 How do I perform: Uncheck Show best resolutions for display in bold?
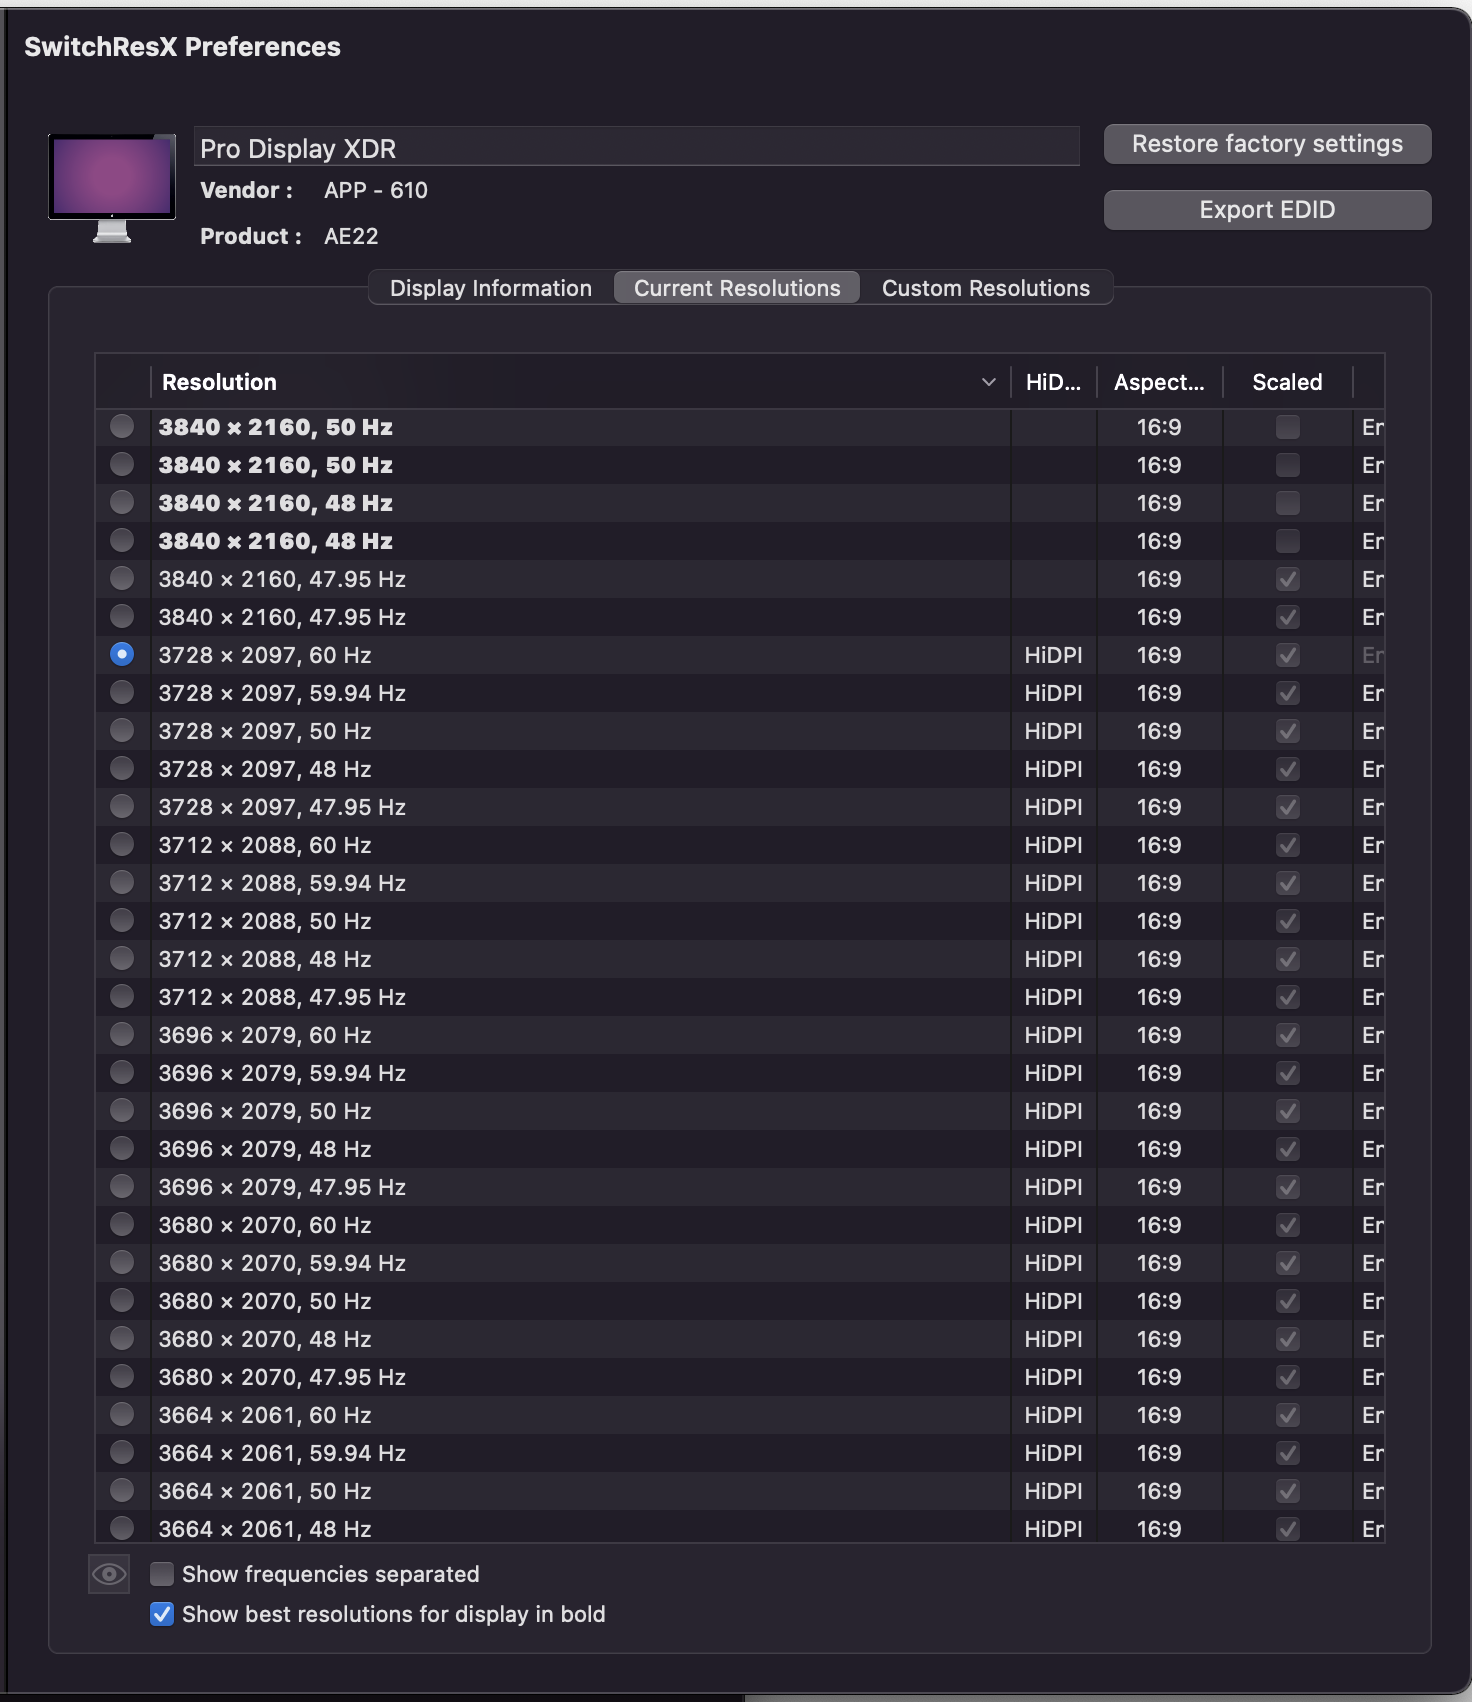click(162, 1614)
